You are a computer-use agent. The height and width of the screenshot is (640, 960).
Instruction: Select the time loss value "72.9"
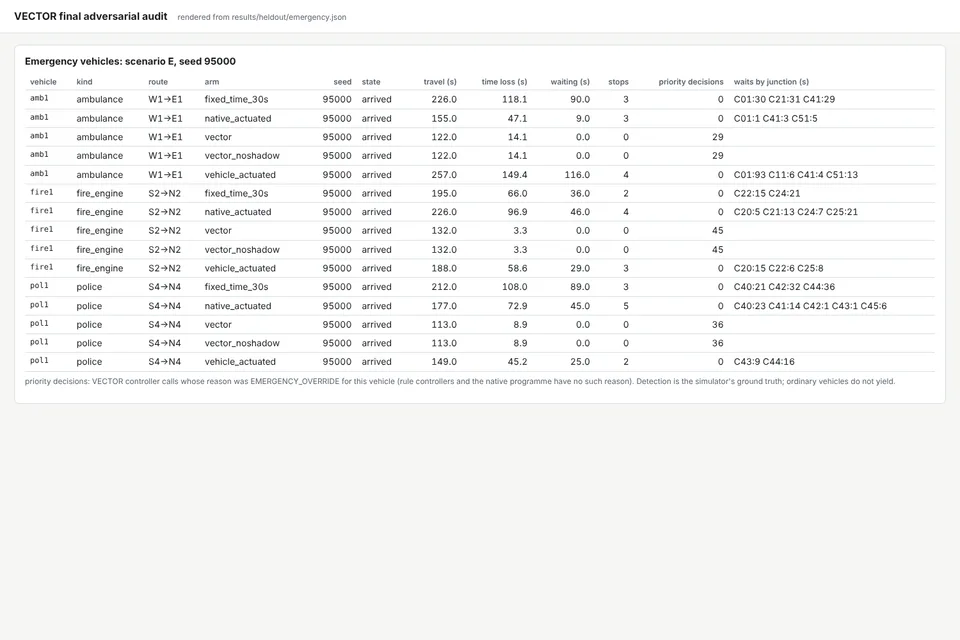(x=517, y=306)
